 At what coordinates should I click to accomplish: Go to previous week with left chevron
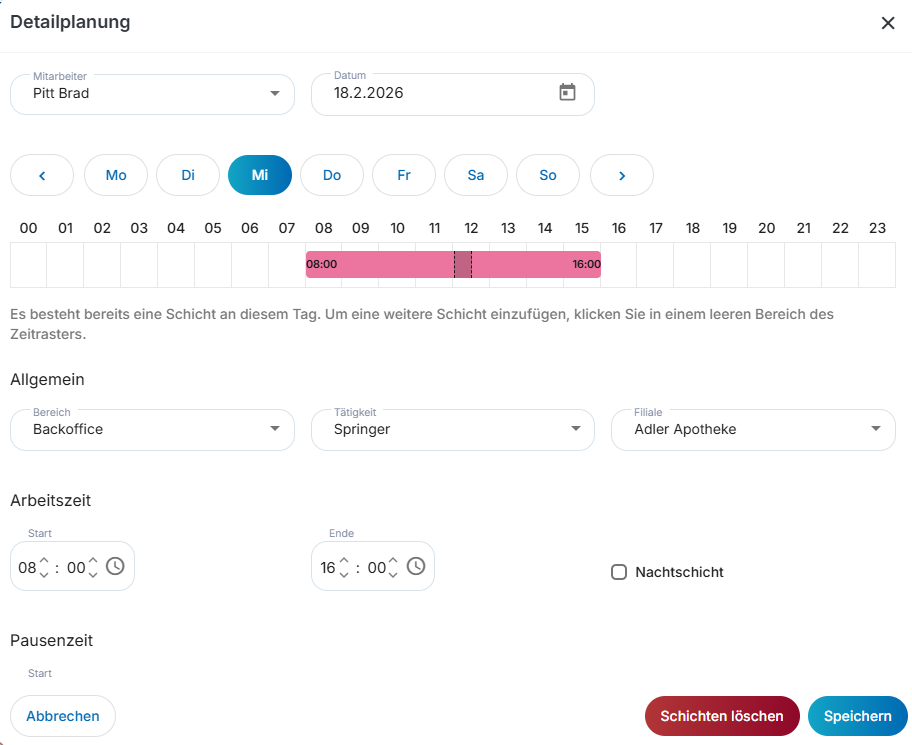[x=42, y=175]
